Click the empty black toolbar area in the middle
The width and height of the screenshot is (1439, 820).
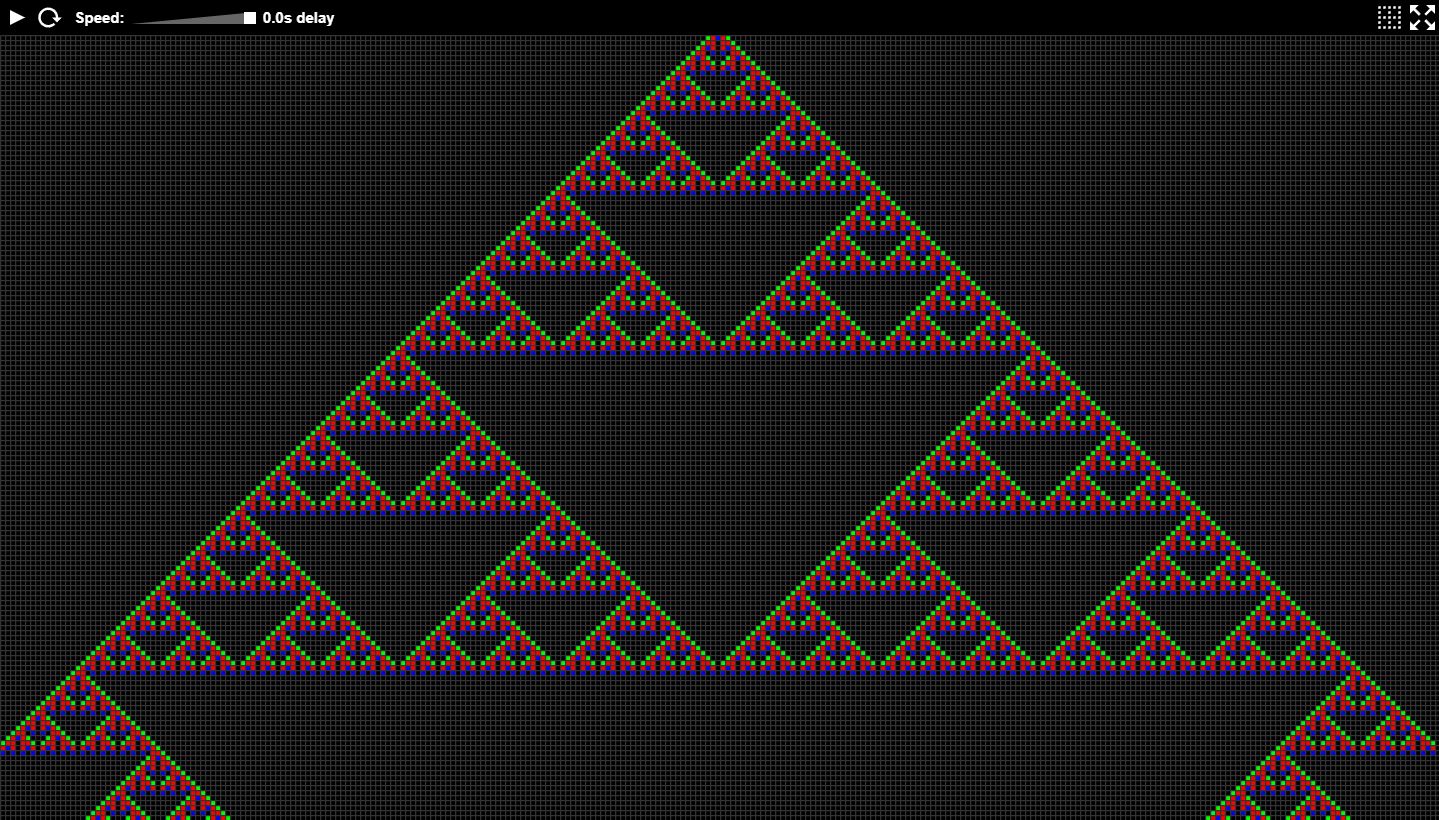[800, 17]
